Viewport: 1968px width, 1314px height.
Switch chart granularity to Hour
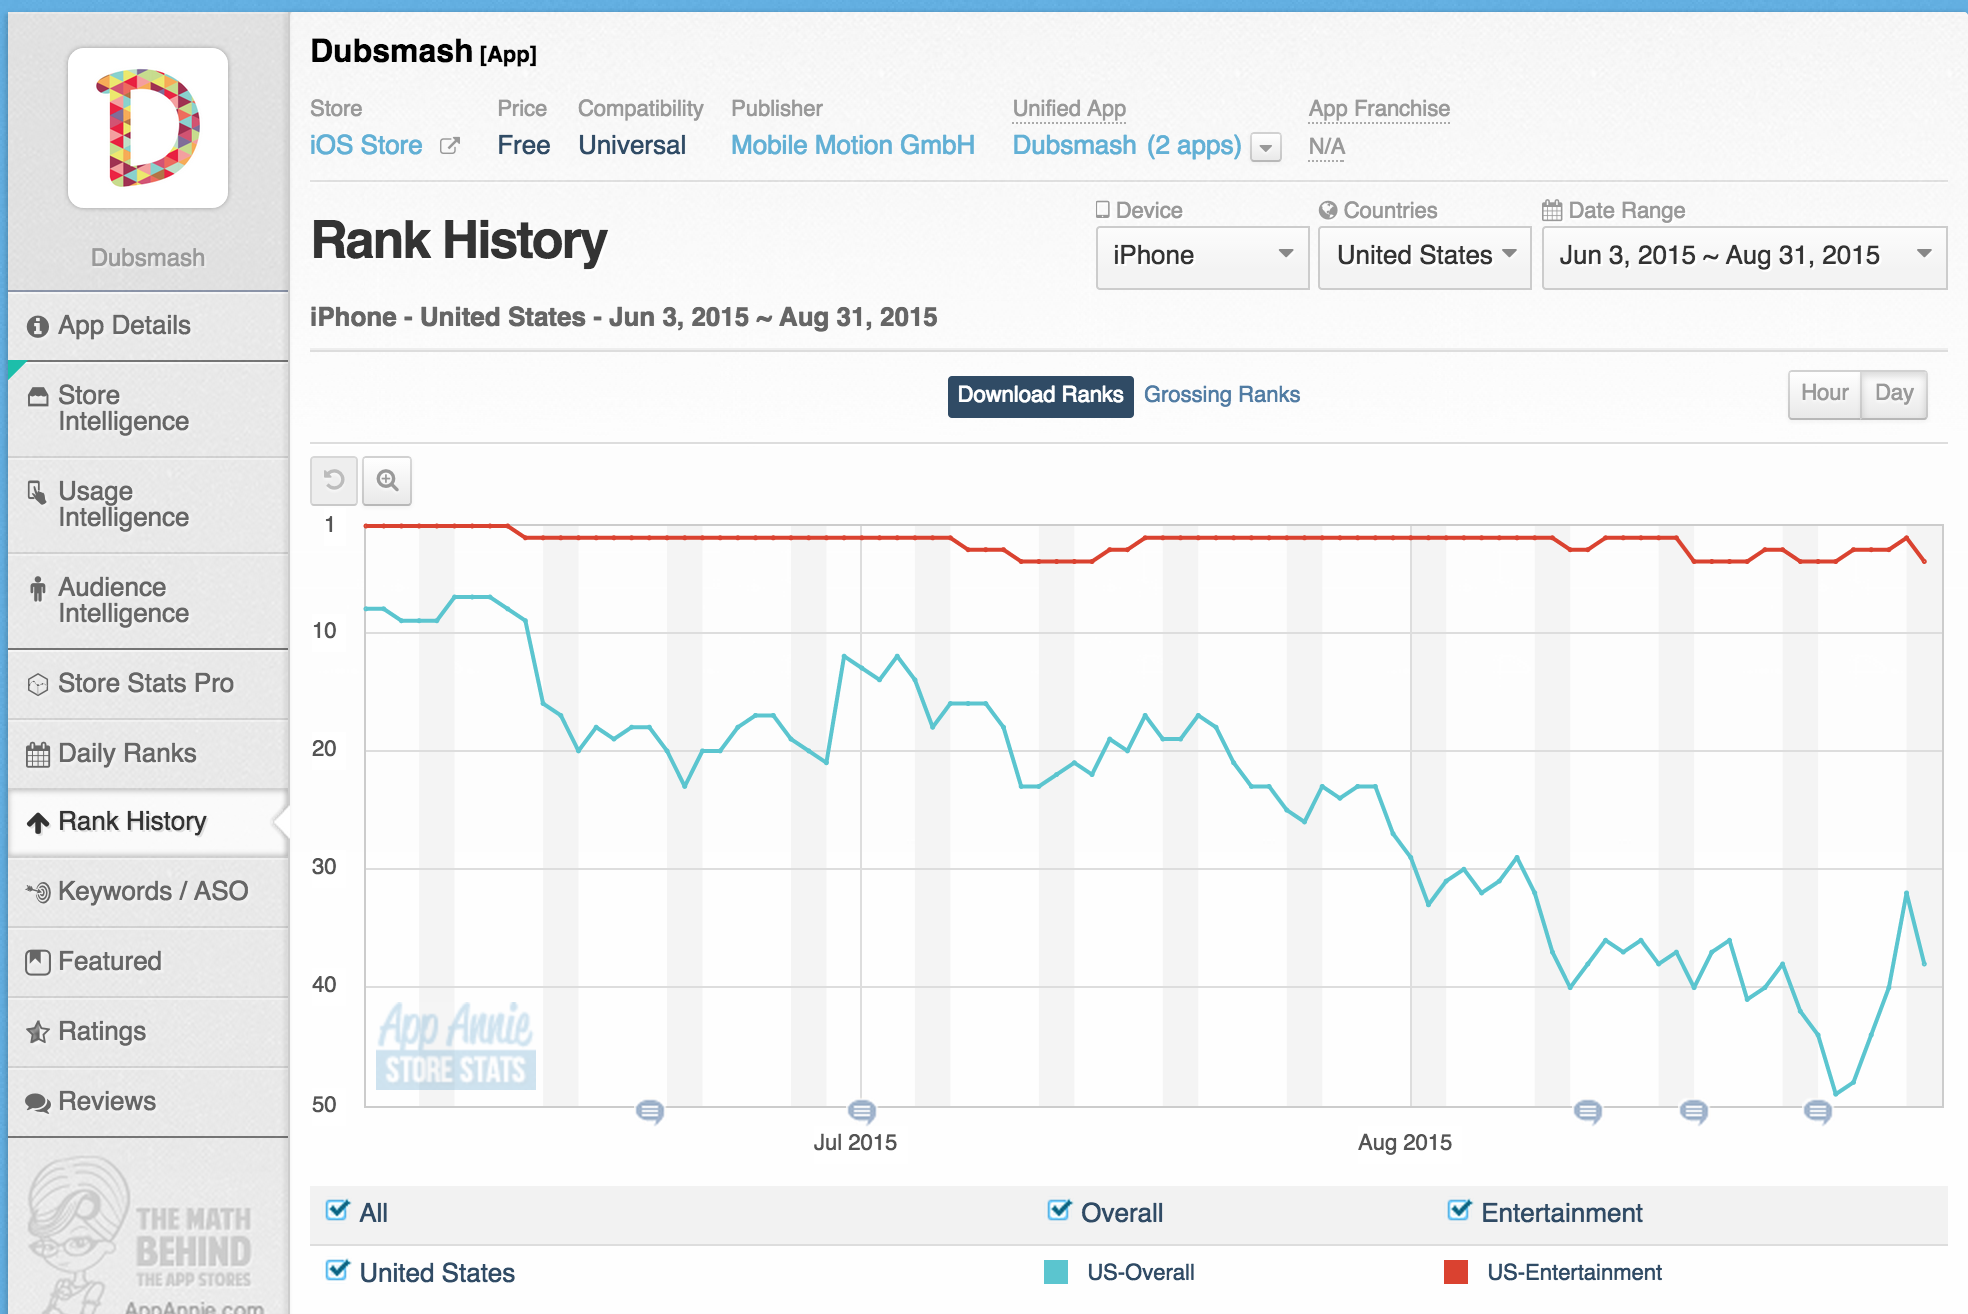coord(1824,393)
